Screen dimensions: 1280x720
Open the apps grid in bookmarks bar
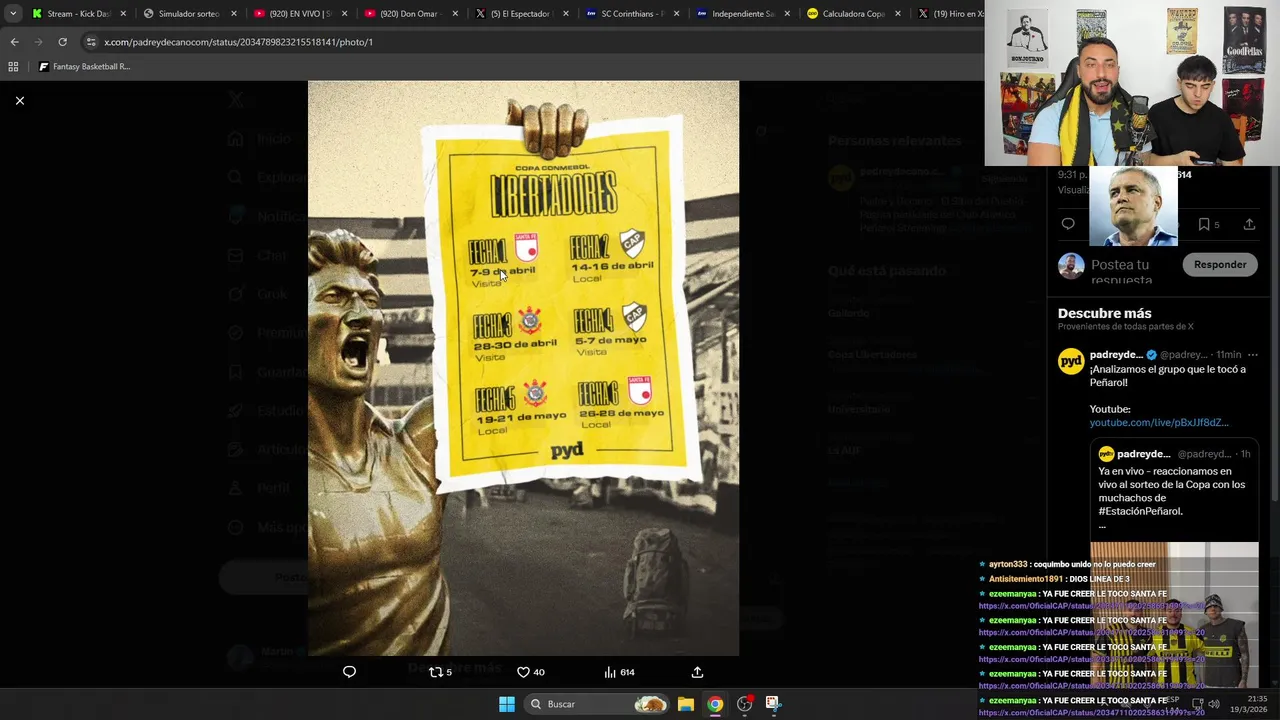point(13,67)
